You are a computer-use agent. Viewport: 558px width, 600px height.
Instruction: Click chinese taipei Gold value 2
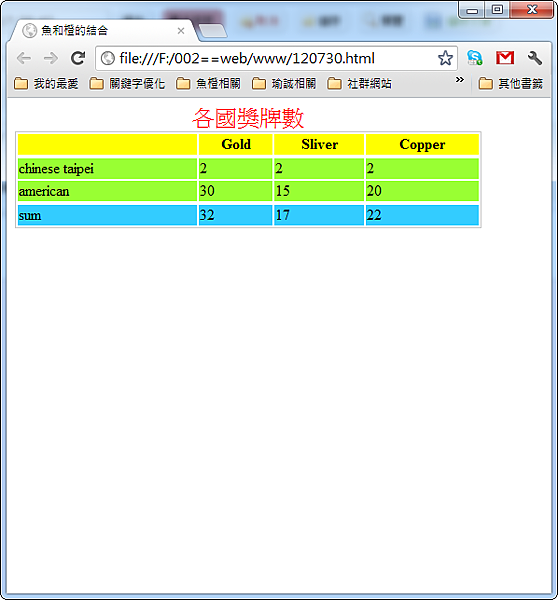203,168
